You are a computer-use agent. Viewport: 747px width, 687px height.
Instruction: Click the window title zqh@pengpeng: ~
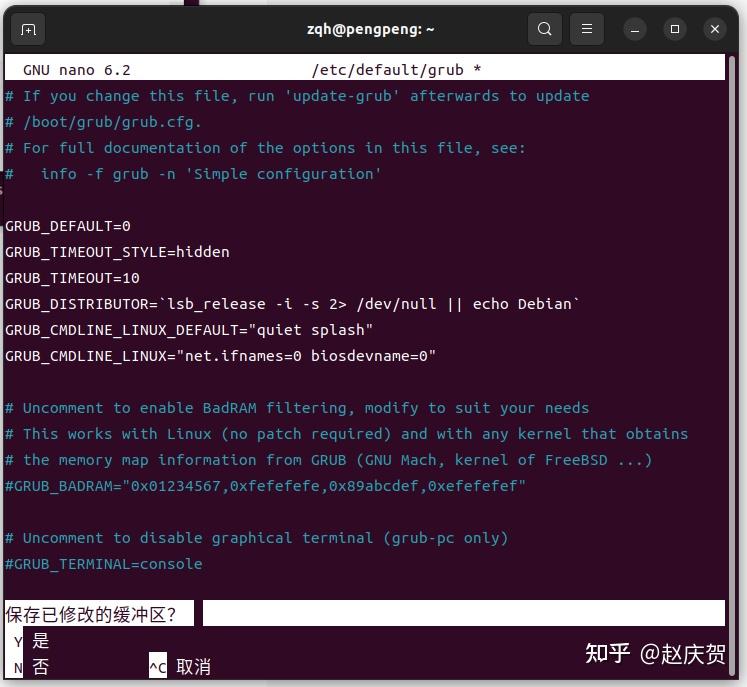click(x=371, y=30)
